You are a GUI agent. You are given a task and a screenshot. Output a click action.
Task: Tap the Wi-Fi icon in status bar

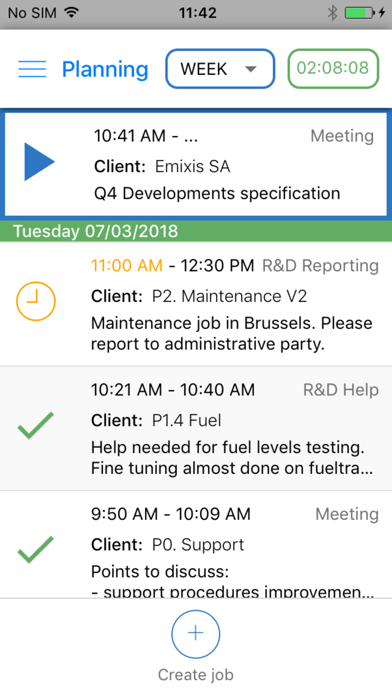coord(71,12)
